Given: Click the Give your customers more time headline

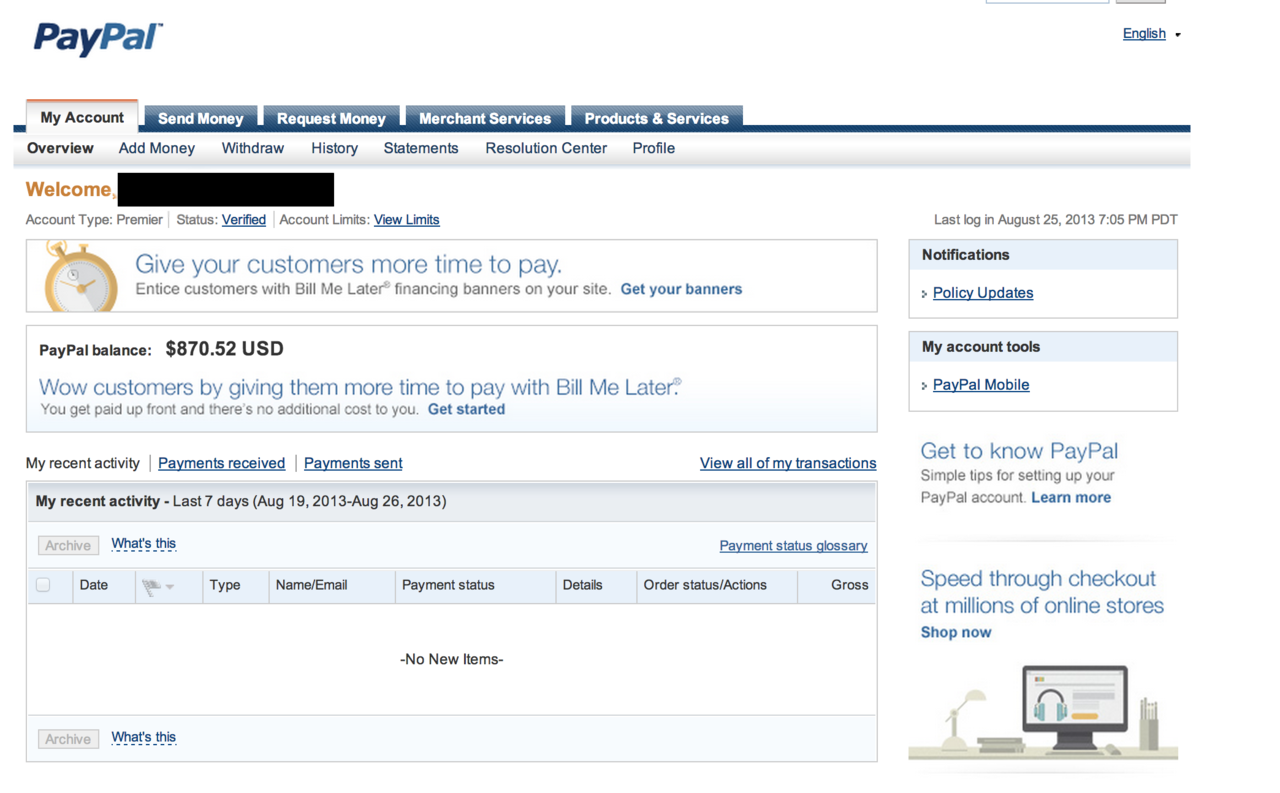Looking at the screenshot, I should click(x=348, y=264).
